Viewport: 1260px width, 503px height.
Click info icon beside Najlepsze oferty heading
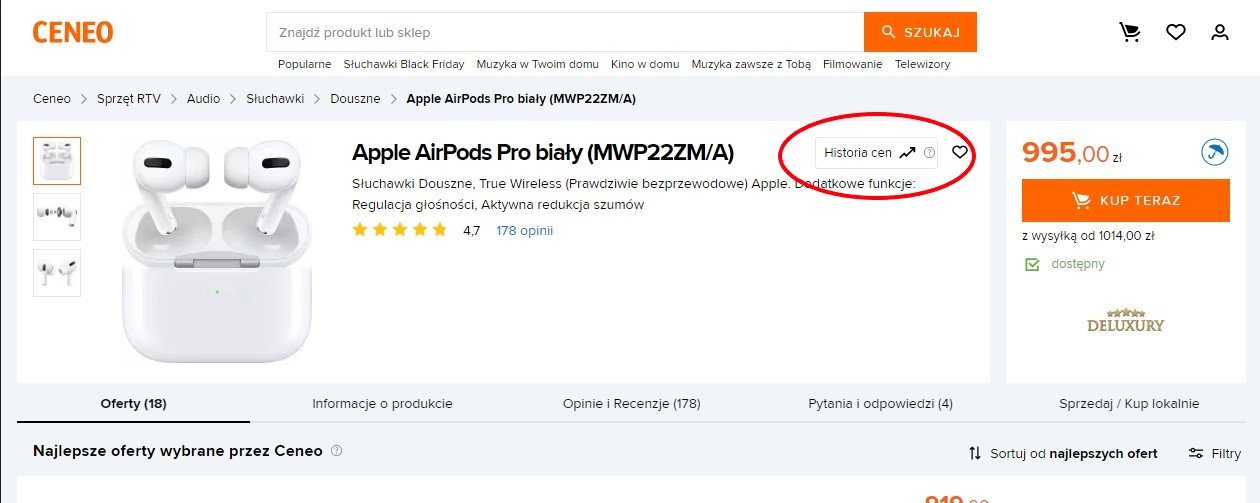(x=336, y=451)
